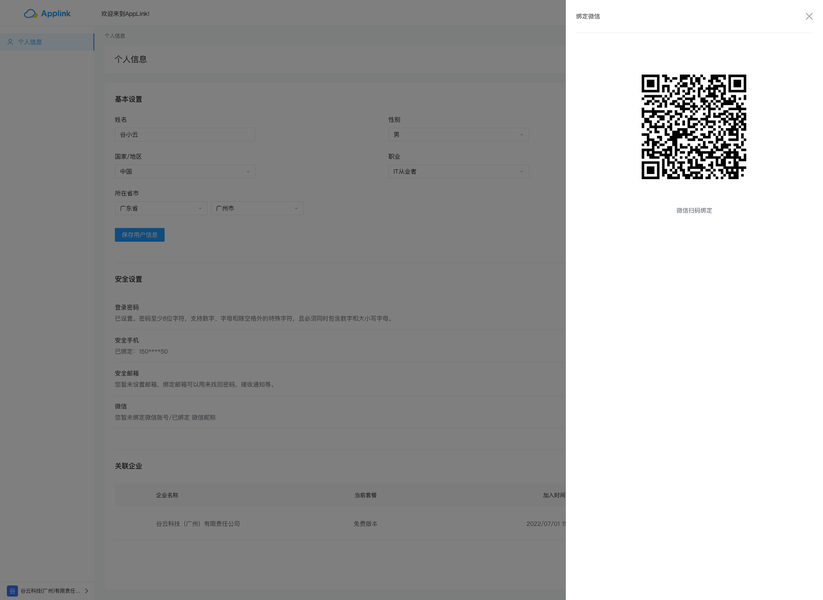The width and height of the screenshot is (823, 600).
Task: Expand the company switcher chevron at bottom left
Action: click(87, 591)
